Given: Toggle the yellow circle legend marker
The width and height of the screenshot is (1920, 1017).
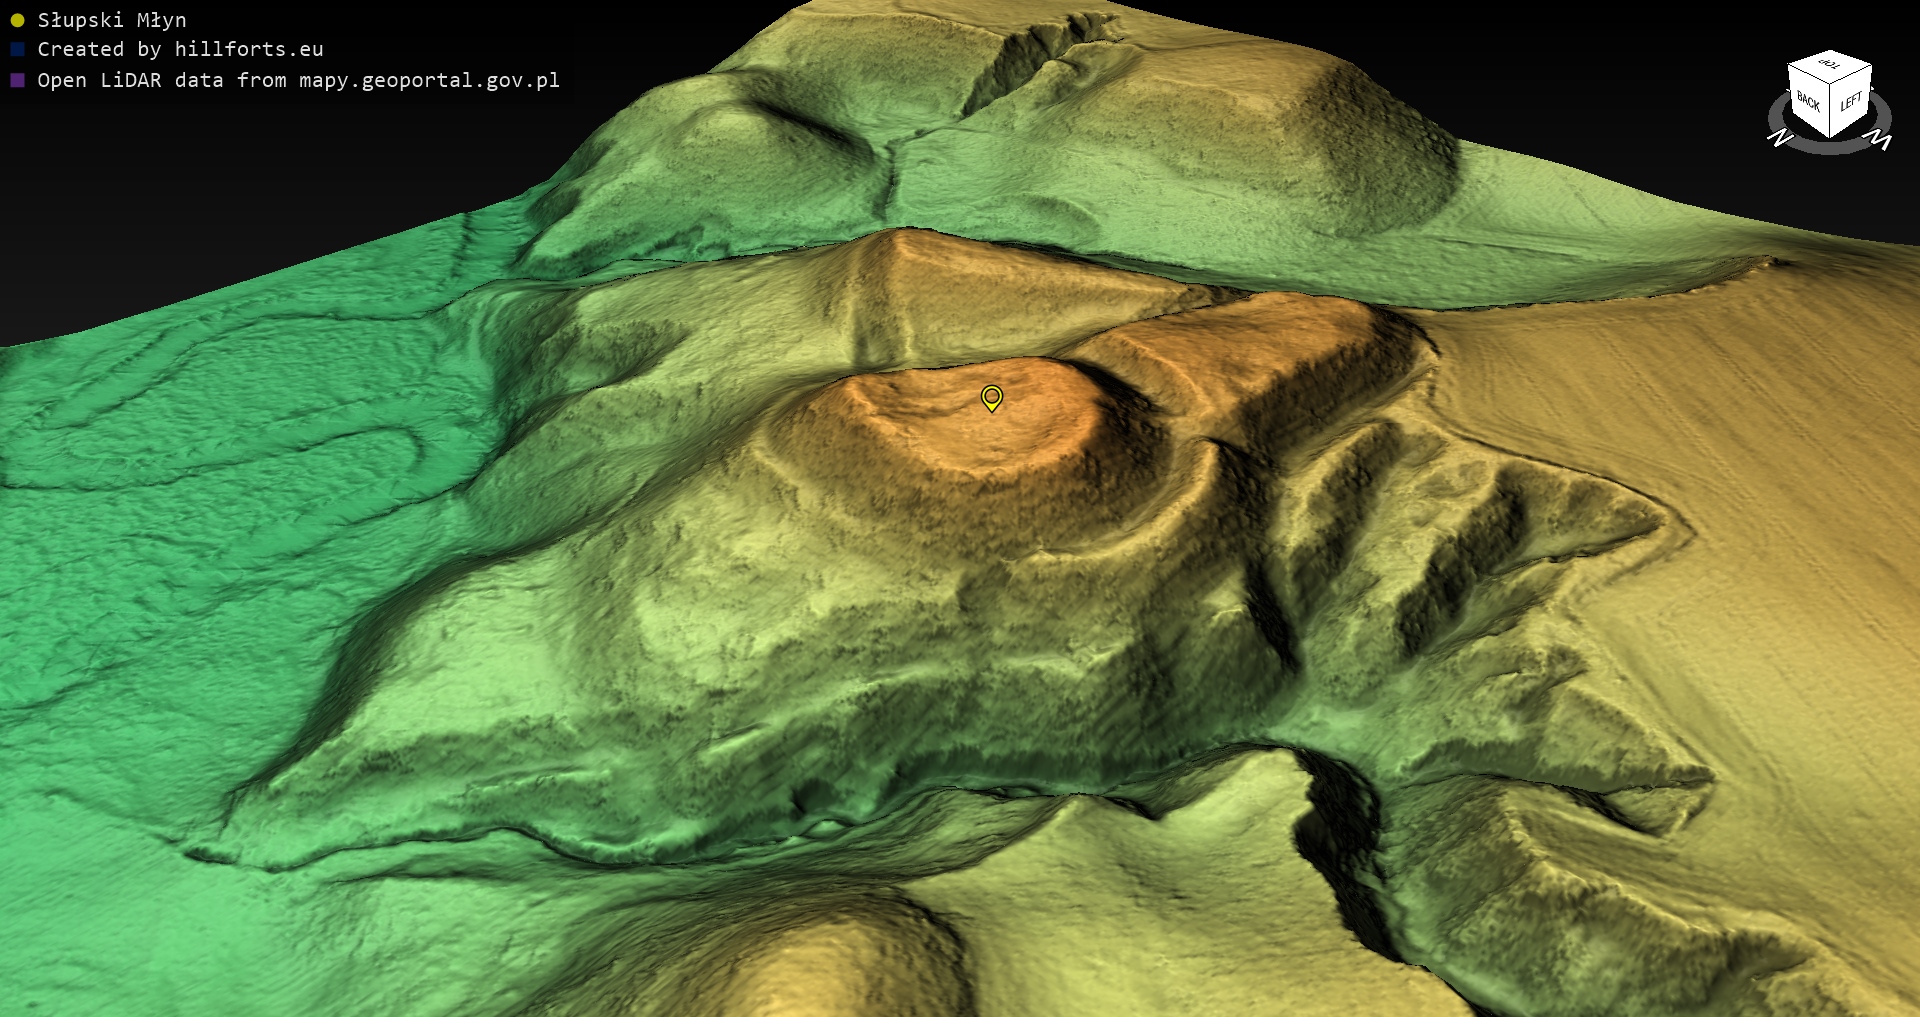Looking at the screenshot, I should coord(17,20).
